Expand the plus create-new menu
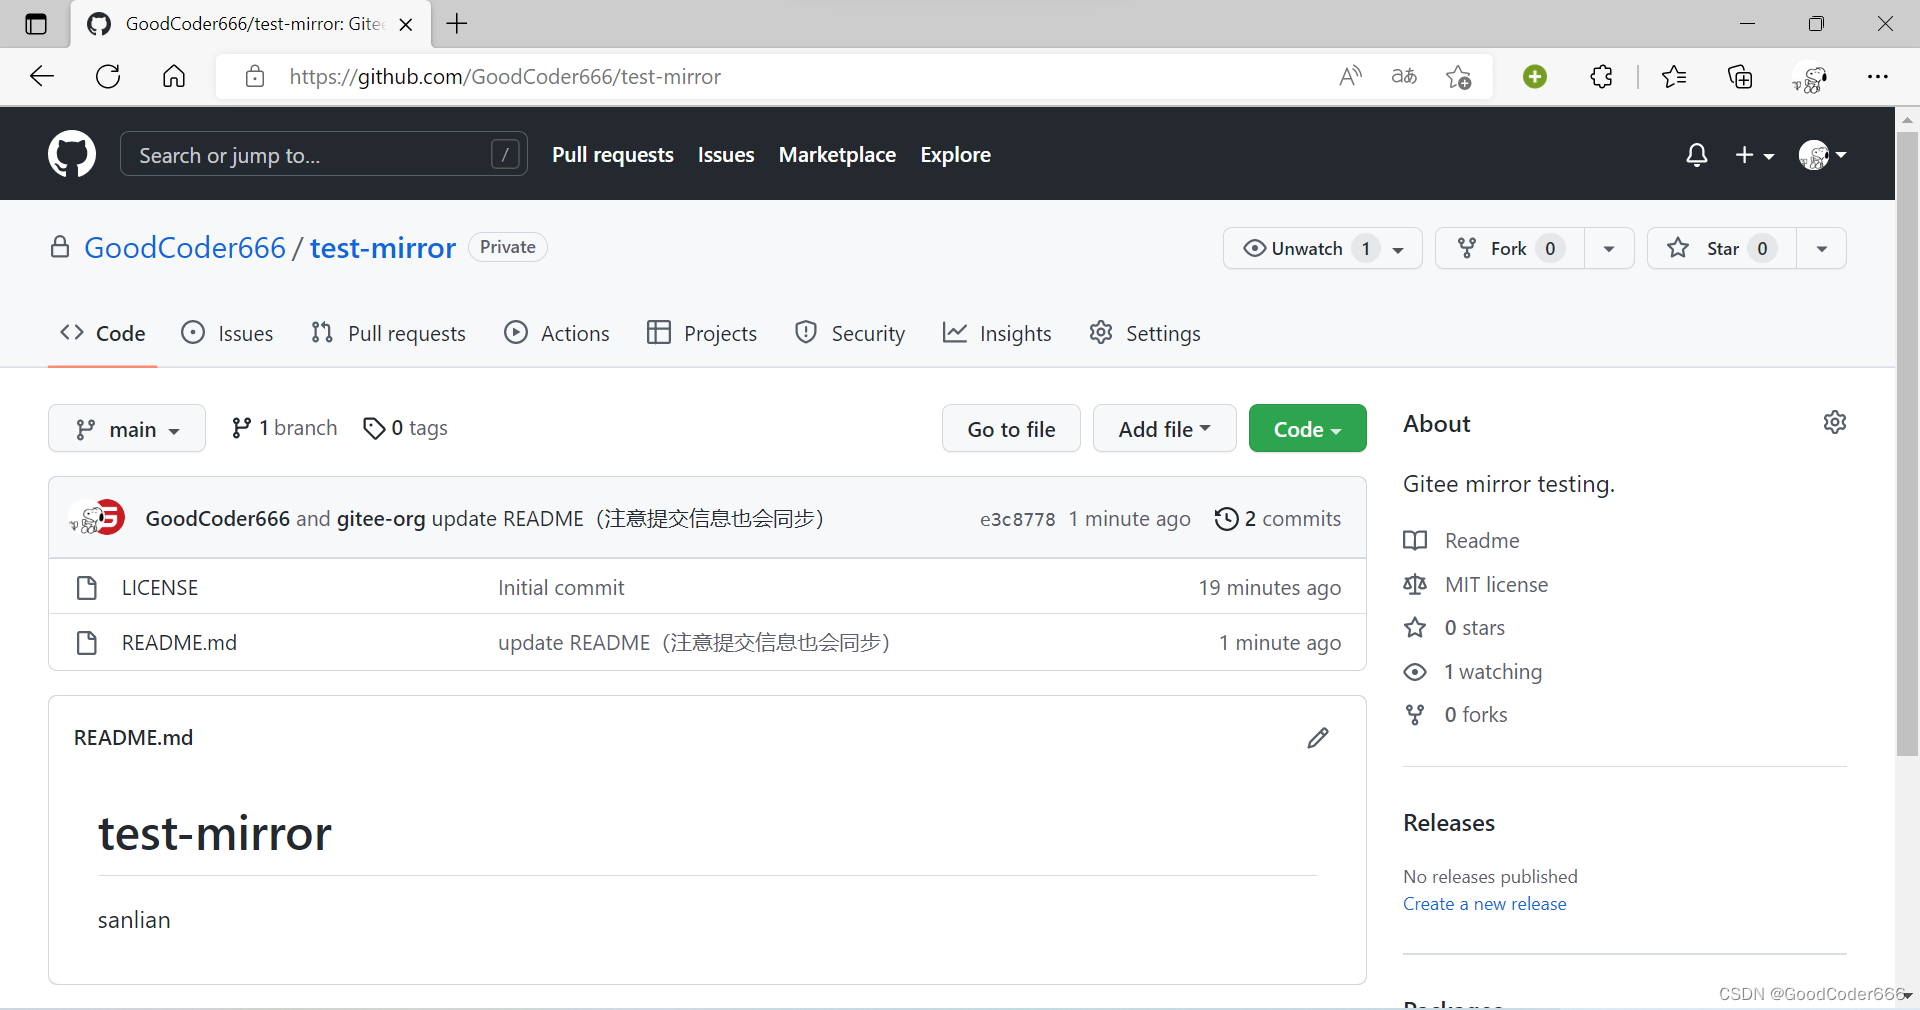The image size is (1920, 1010). (1754, 155)
